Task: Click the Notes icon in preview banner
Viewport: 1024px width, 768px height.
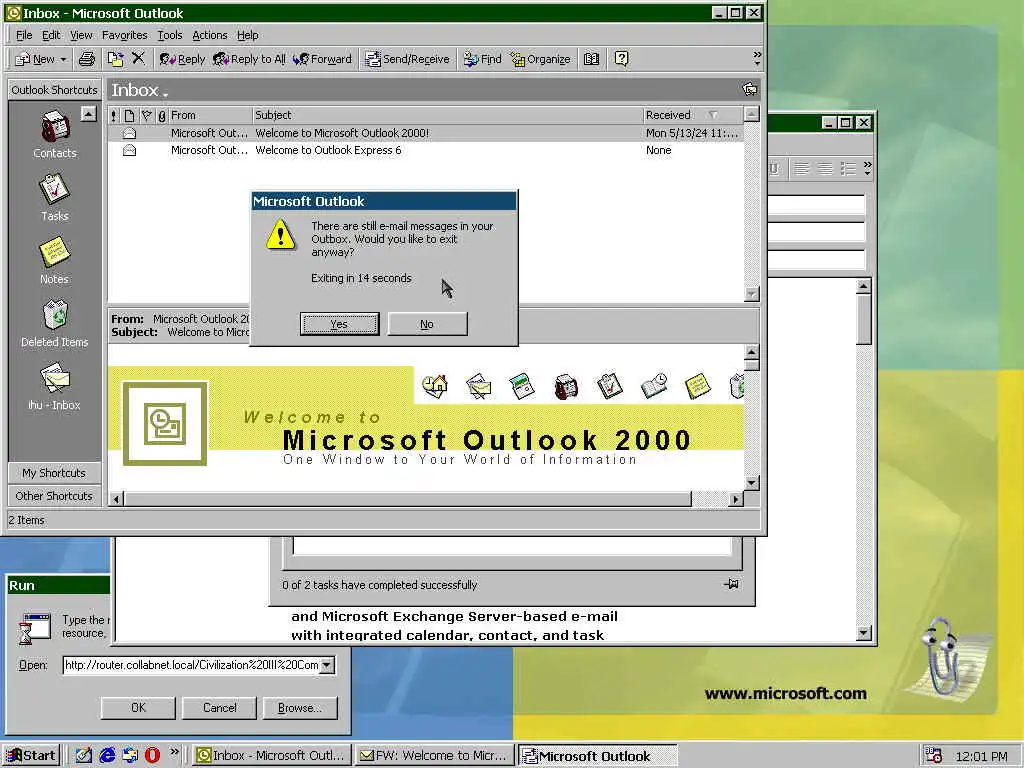Action: 697,385
